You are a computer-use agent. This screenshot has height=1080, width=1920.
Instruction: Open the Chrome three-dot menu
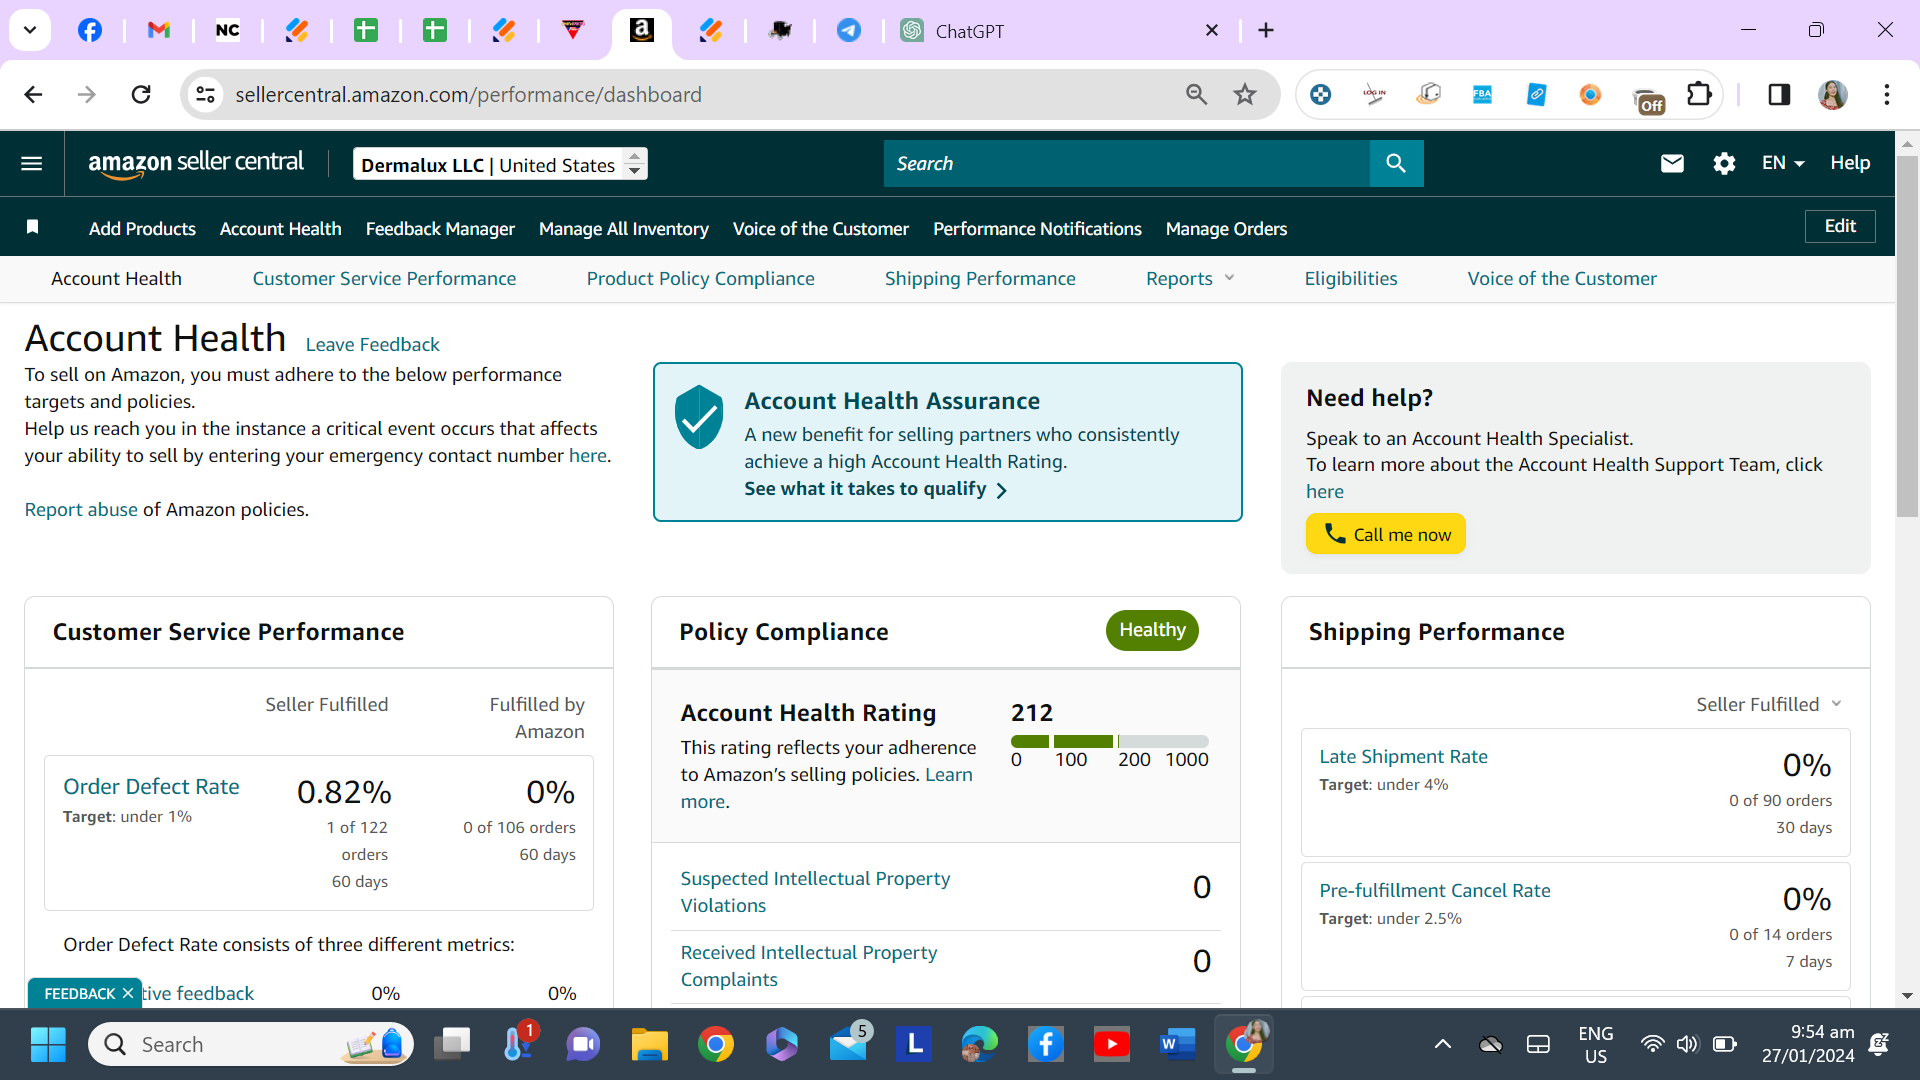click(1886, 94)
